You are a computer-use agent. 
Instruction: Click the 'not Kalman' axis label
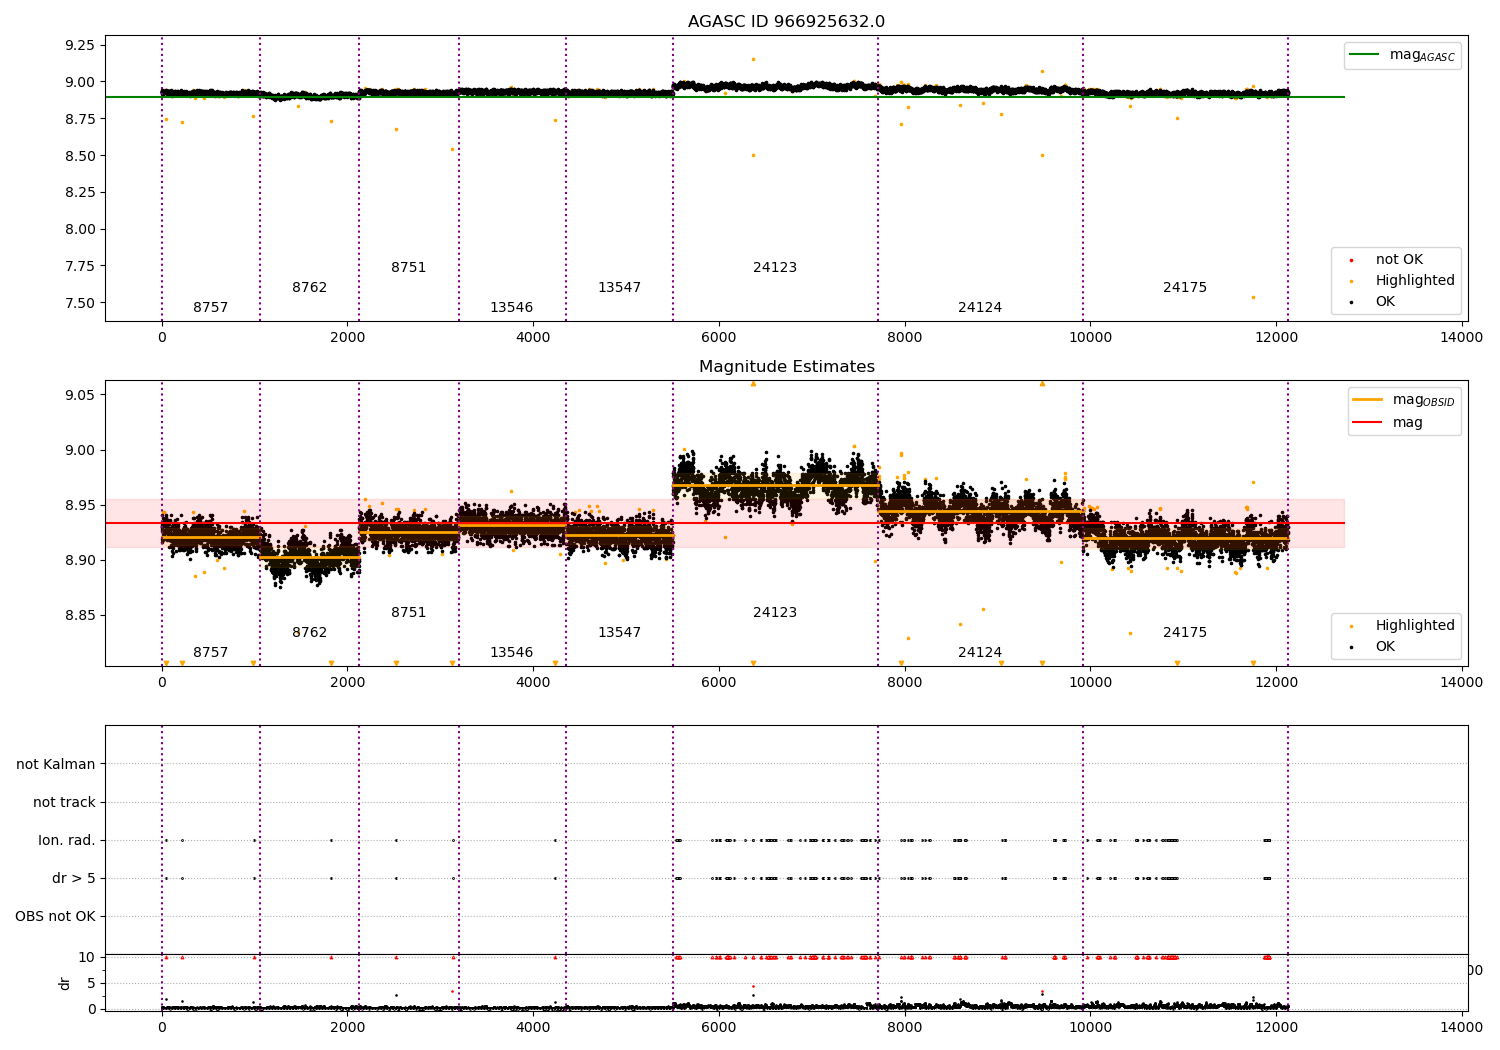(56, 764)
